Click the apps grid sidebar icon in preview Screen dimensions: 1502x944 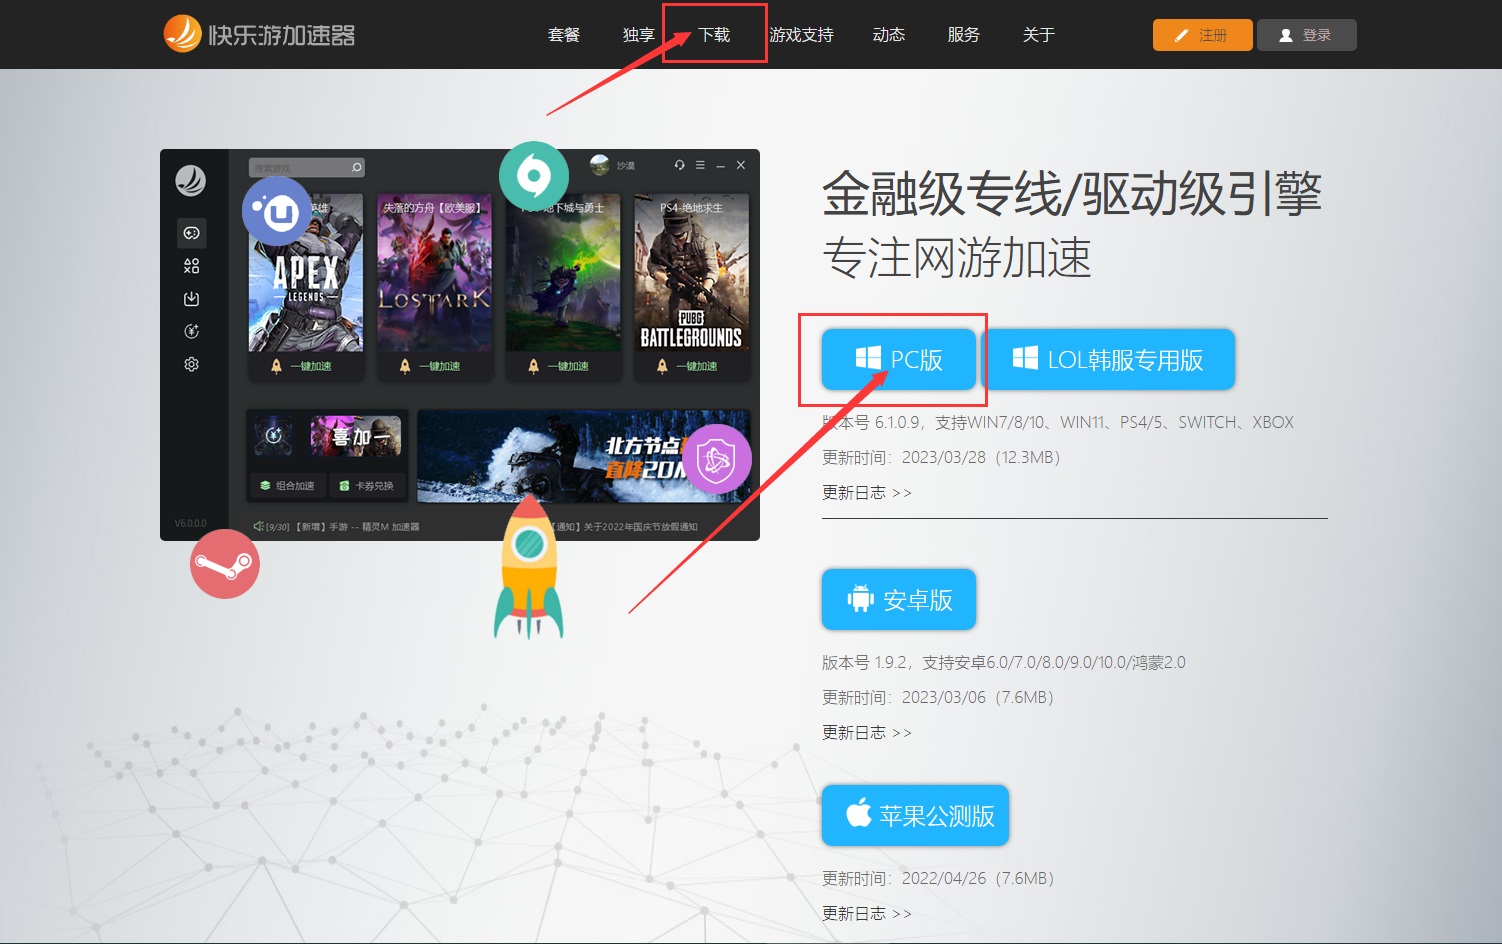[x=191, y=266]
